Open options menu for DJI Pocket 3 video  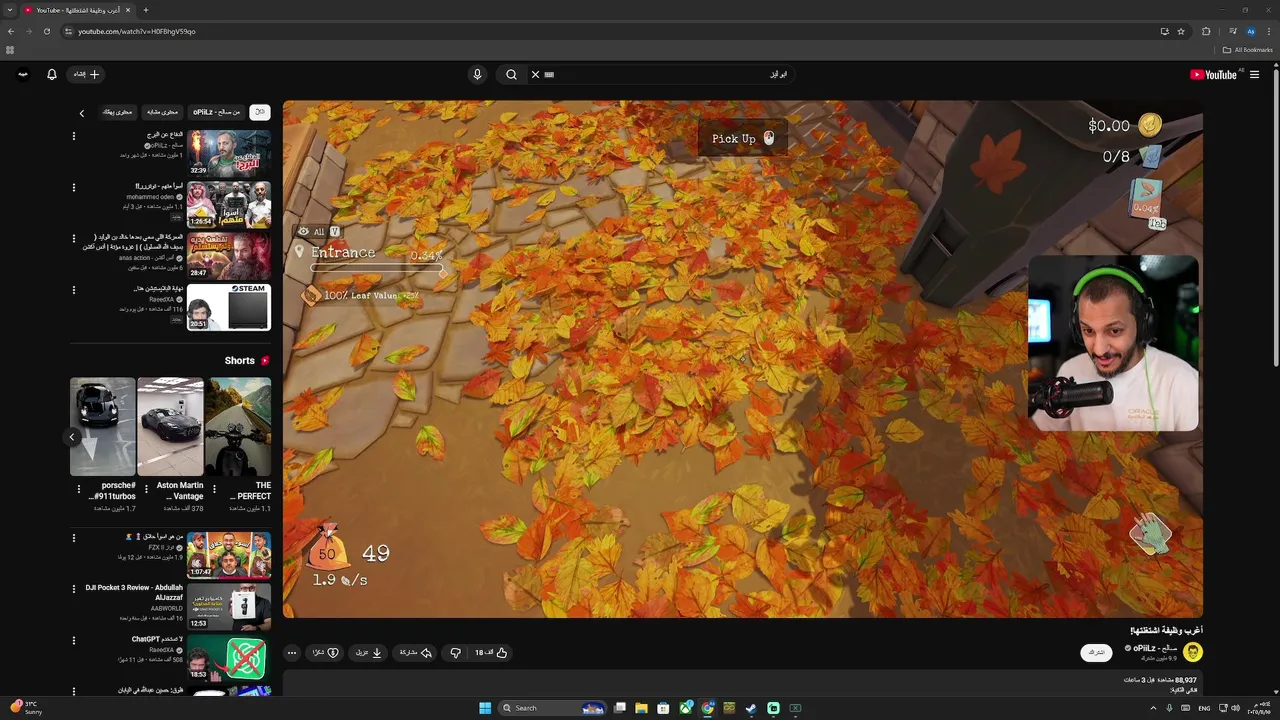[73, 588]
